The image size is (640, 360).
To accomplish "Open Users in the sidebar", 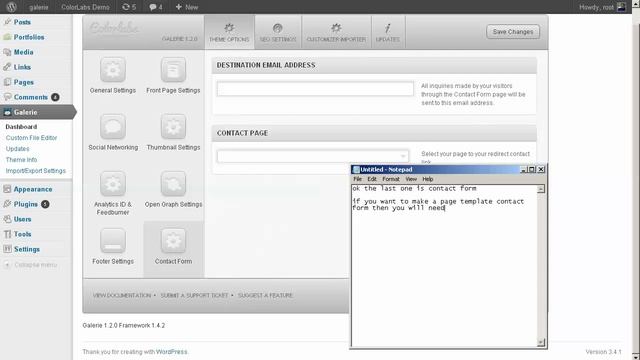I will click(22, 219).
